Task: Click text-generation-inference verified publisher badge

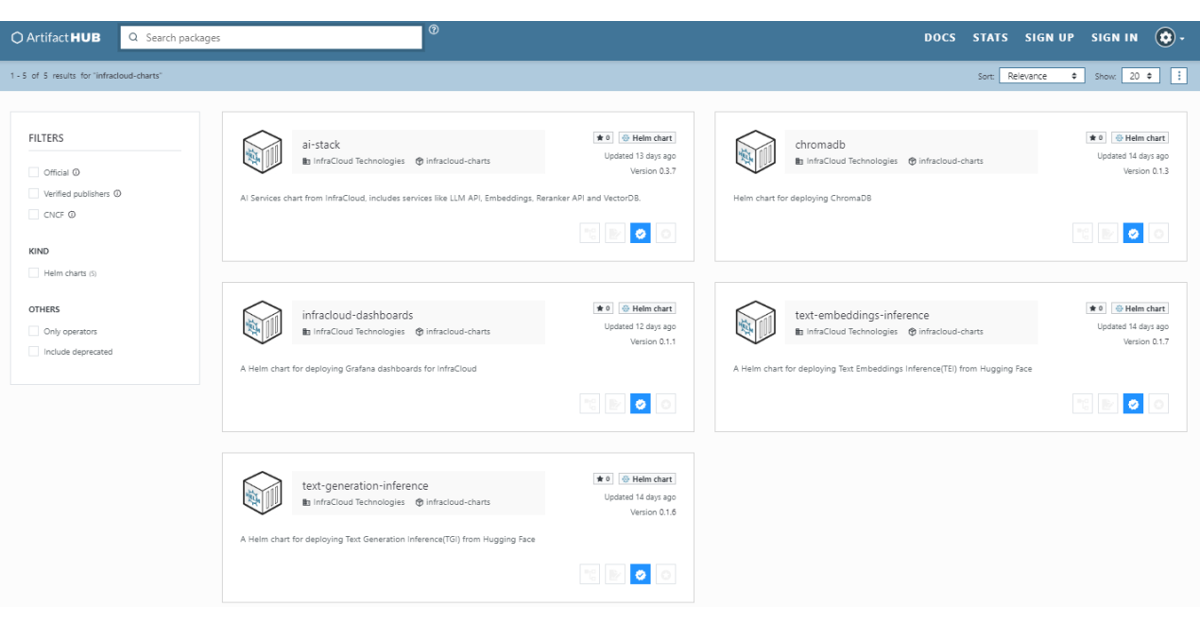Action: [641, 575]
